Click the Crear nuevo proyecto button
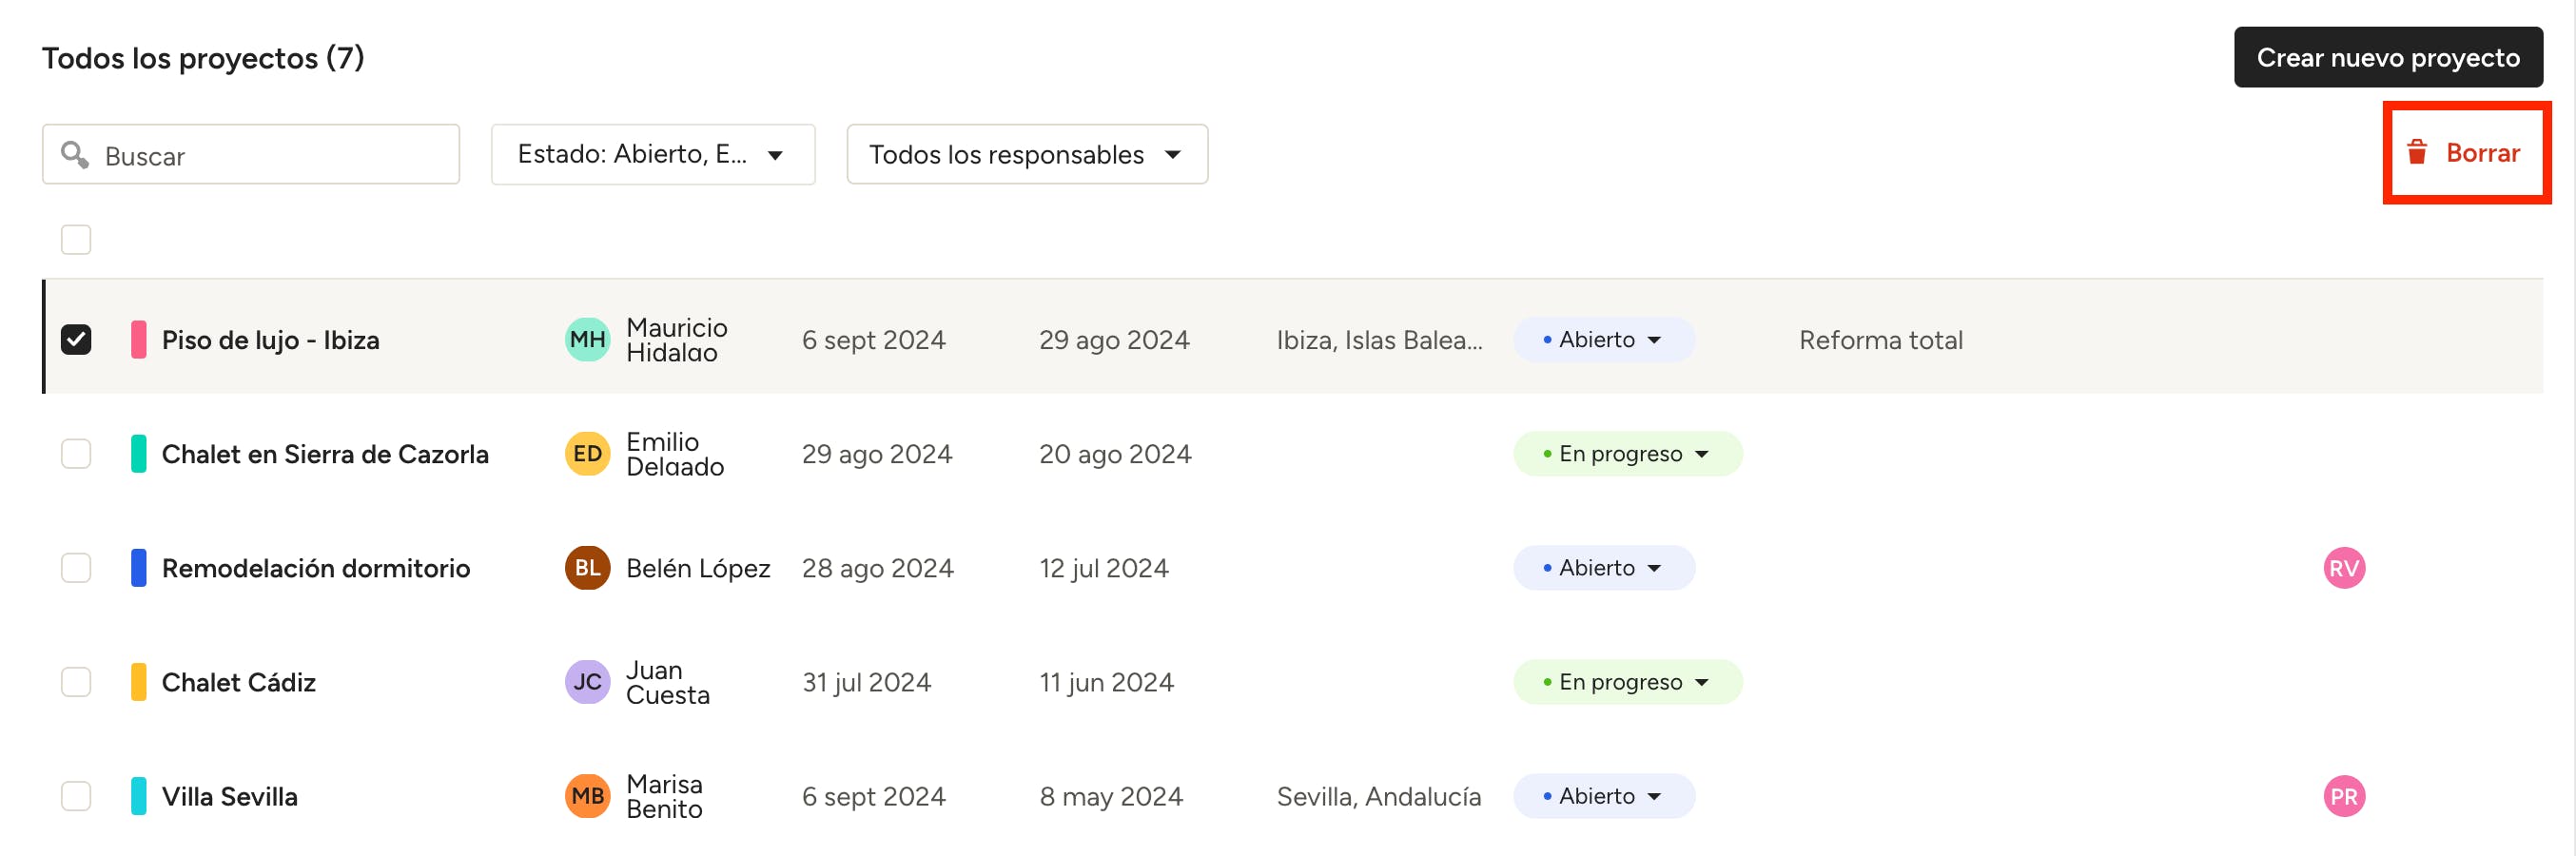The image size is (2576, 856). pos(2387,58)
